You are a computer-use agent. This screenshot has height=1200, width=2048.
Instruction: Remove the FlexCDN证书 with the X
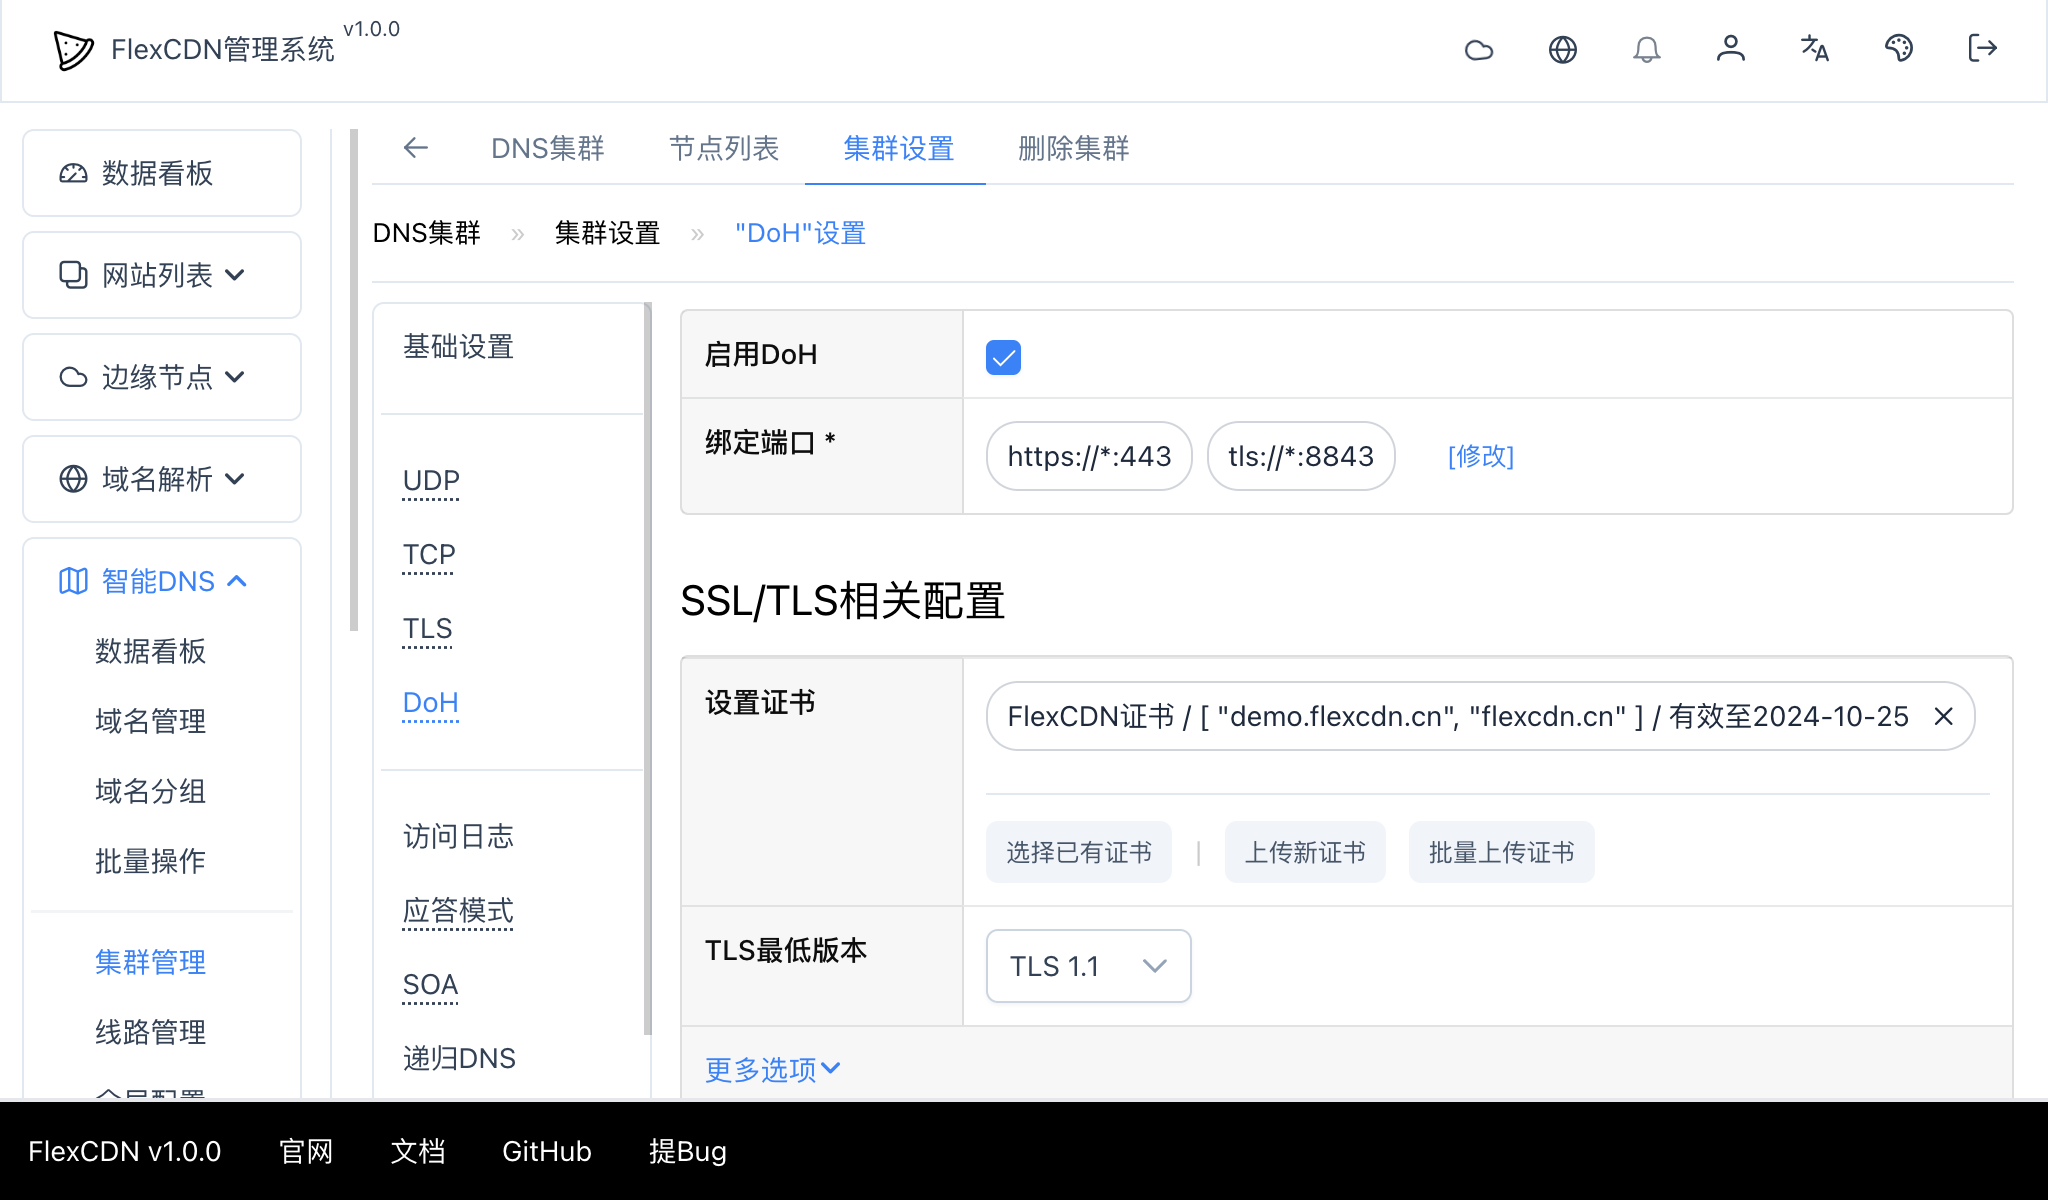coord(1944,716)
